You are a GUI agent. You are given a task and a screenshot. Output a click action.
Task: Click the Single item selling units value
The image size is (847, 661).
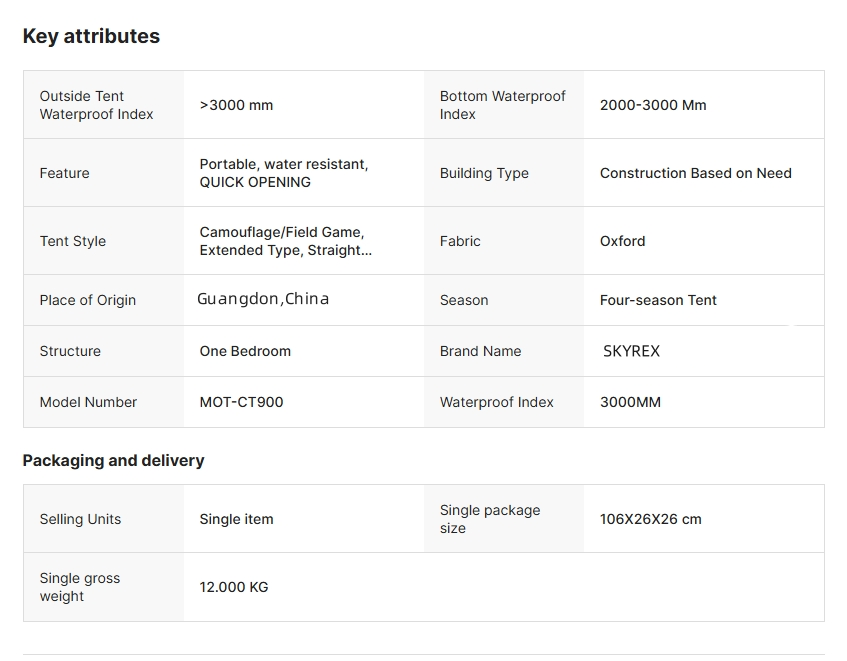pyautogui.click(x=236, y=519)
